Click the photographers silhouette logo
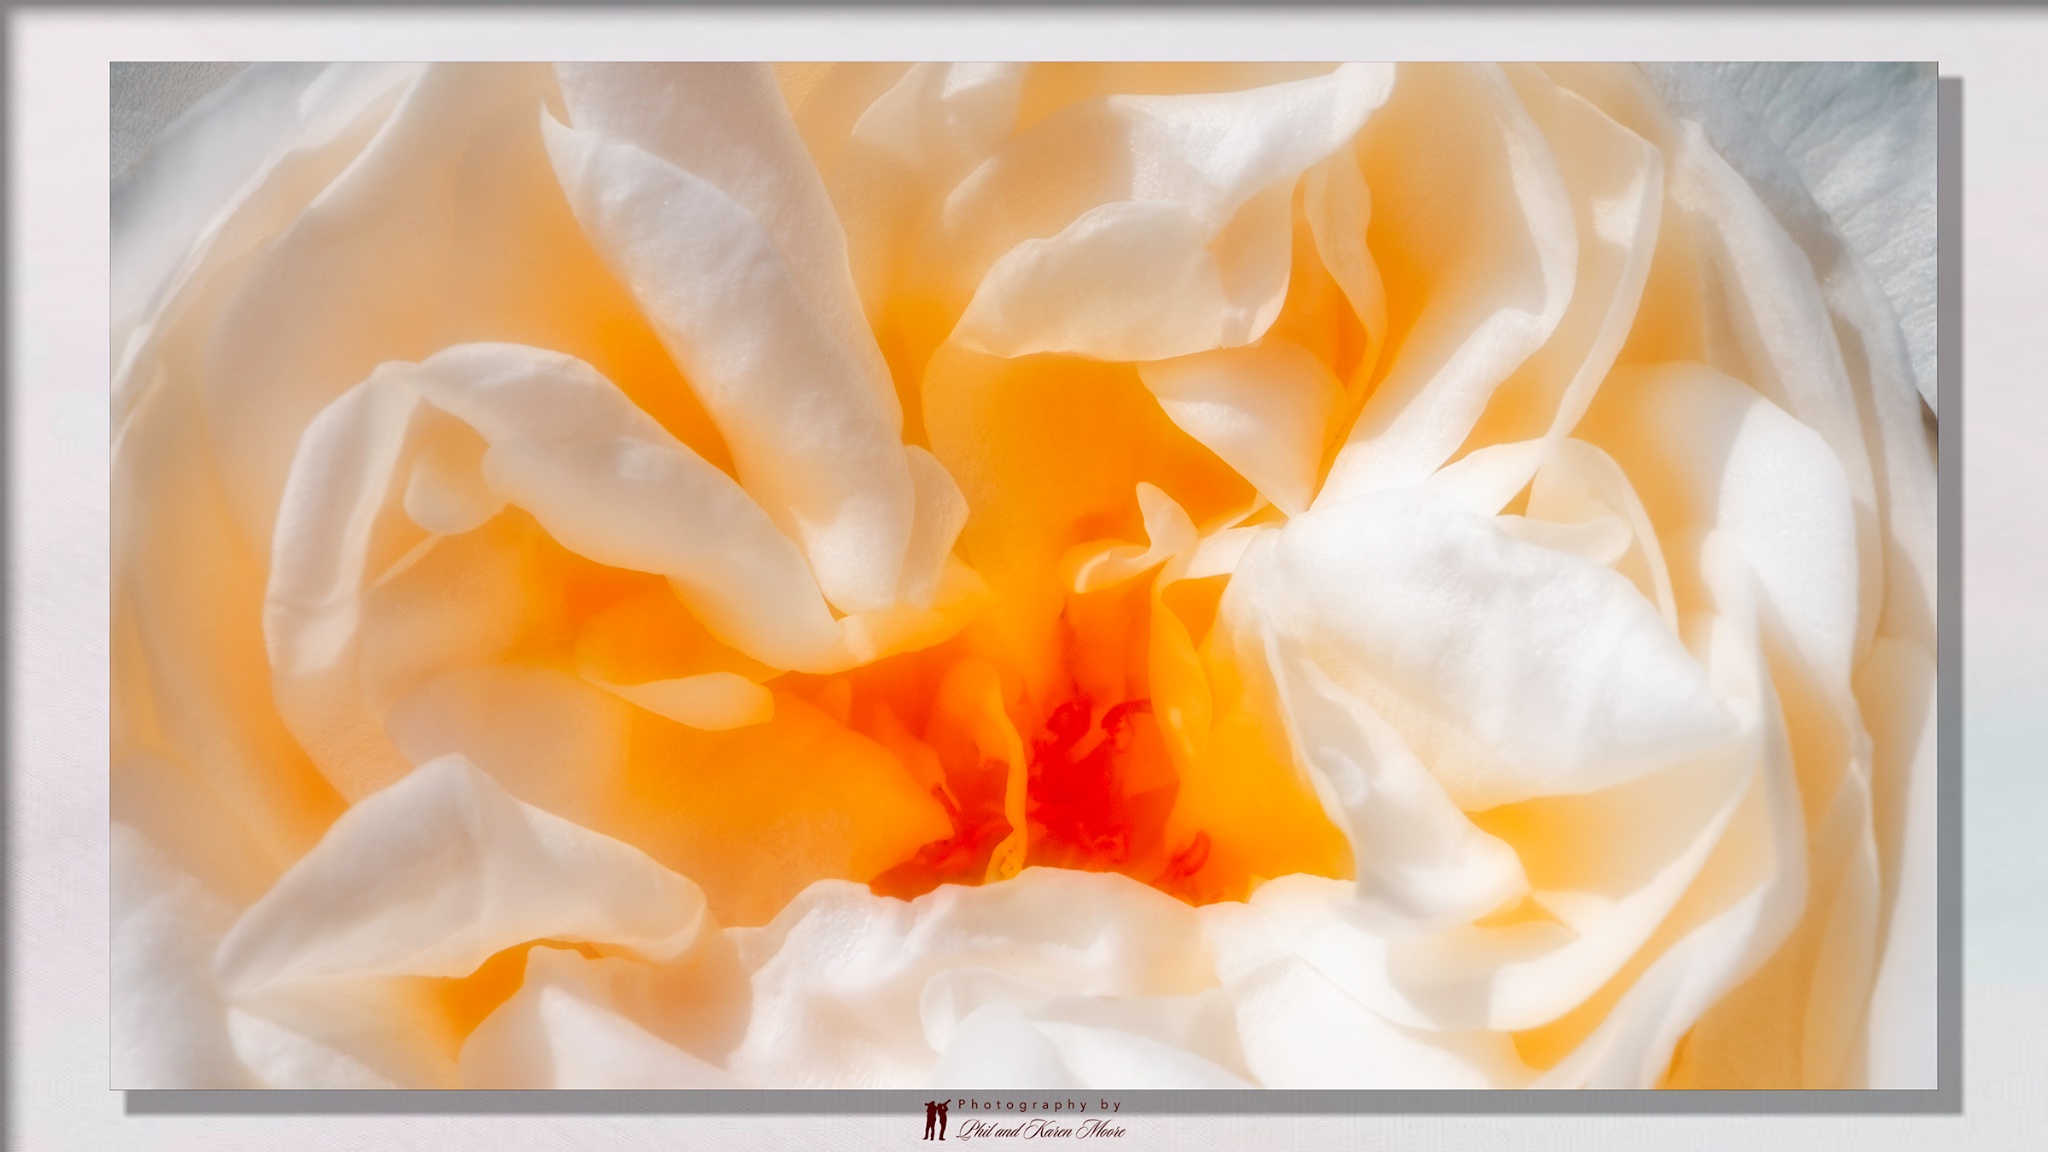Viewport: 2048px width, 1152px height. tap(935, 1121)
